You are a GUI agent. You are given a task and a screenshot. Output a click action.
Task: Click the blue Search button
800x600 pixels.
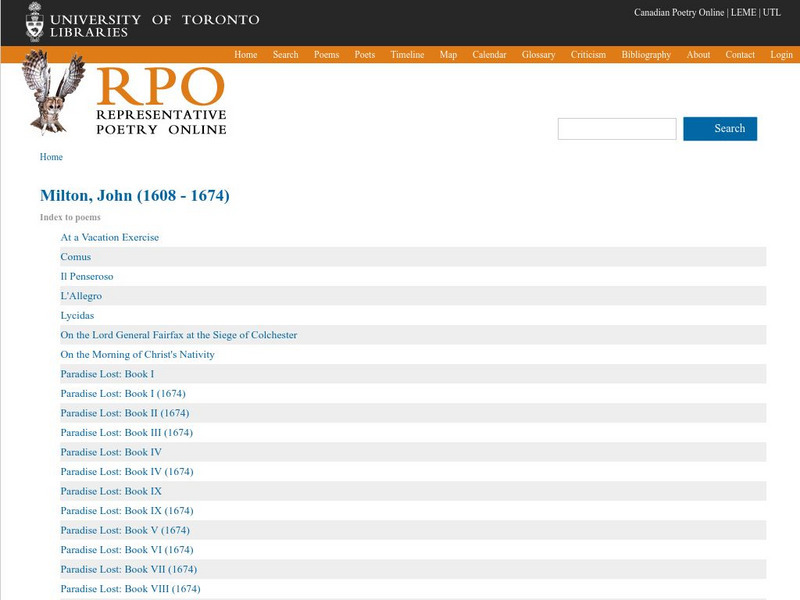pyautogui.click(x=720, y=129)
